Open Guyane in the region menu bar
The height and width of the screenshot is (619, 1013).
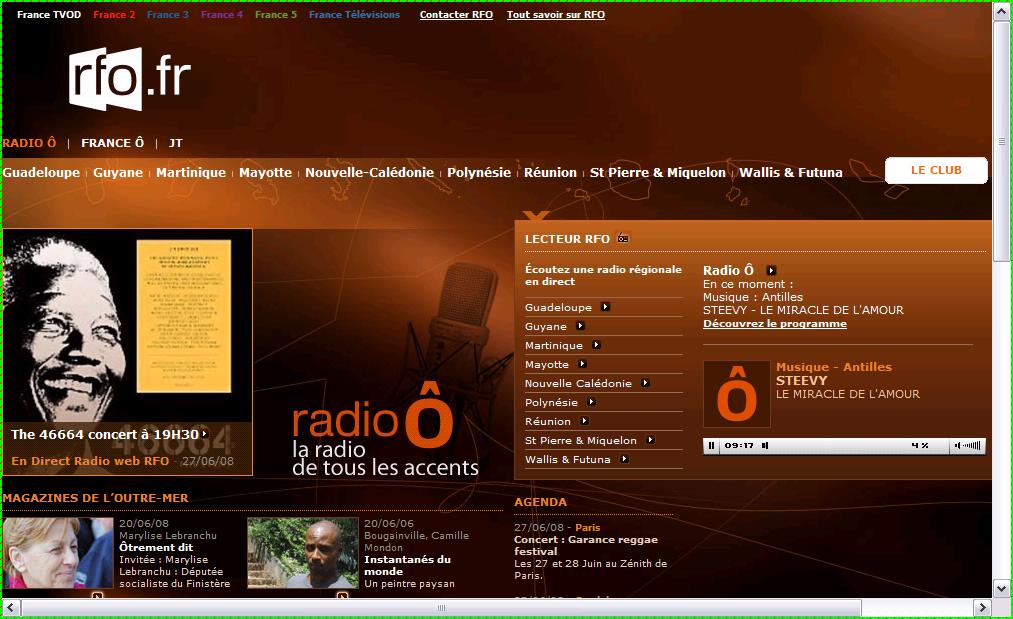click(x=118, y=173)
